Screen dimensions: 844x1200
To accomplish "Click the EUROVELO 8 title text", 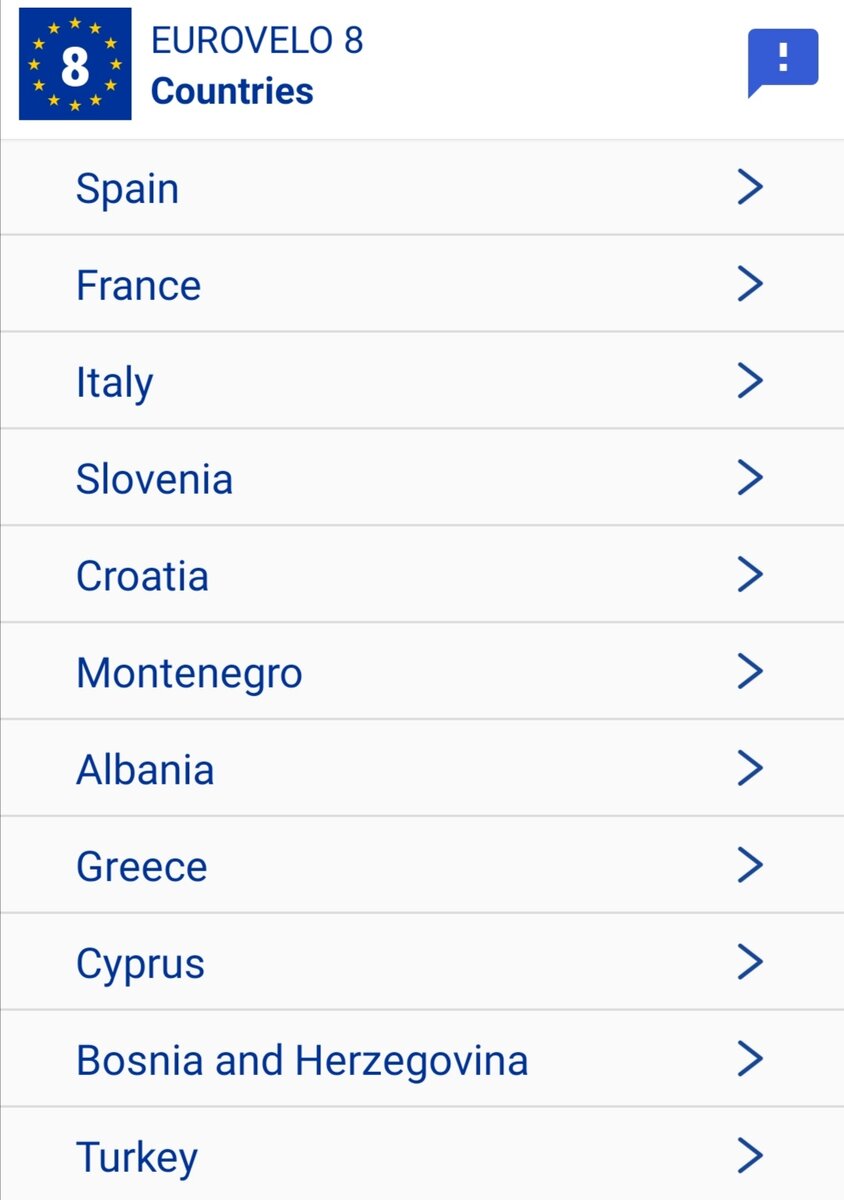I will 257,41.
